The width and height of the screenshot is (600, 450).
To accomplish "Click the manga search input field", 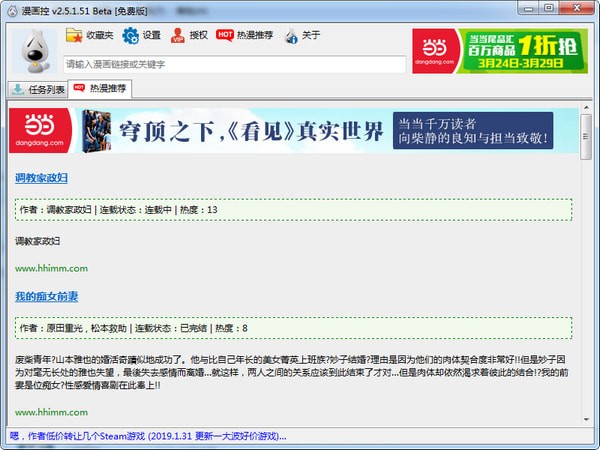I will click(x=235, y=64).
